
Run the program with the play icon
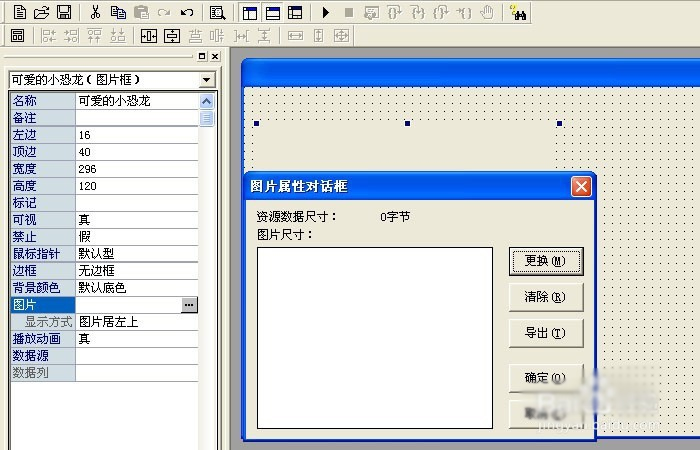tap(326, 13)
